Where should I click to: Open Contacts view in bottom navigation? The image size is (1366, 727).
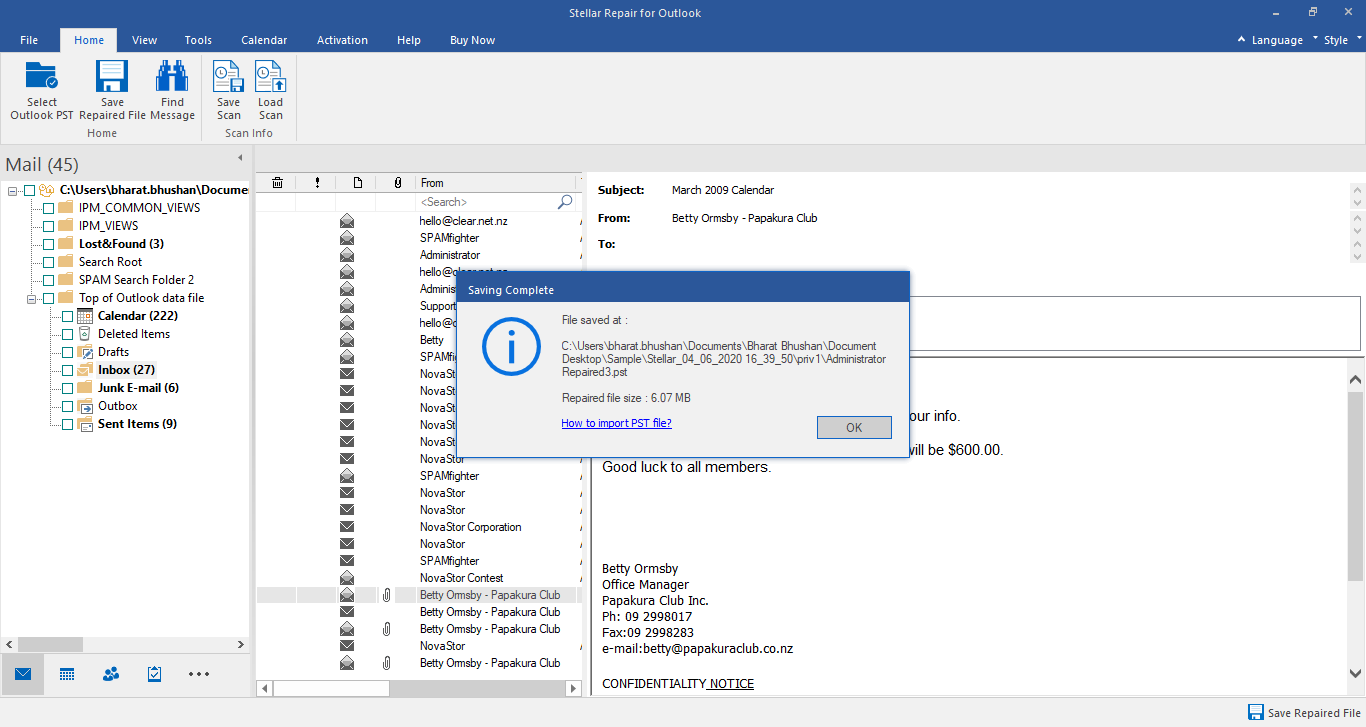(x=111, y=674)
